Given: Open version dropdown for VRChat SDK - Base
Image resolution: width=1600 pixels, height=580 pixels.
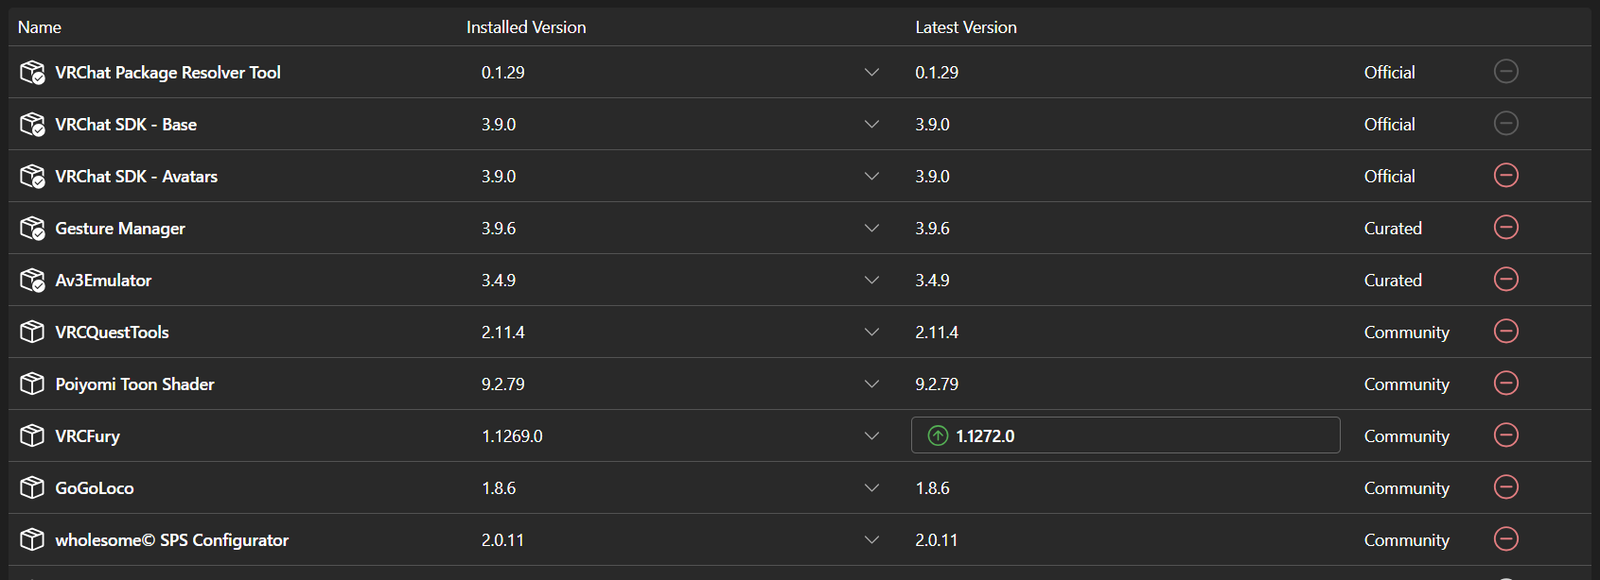Looking at the screenshot, I should click(x=871, y=124).
